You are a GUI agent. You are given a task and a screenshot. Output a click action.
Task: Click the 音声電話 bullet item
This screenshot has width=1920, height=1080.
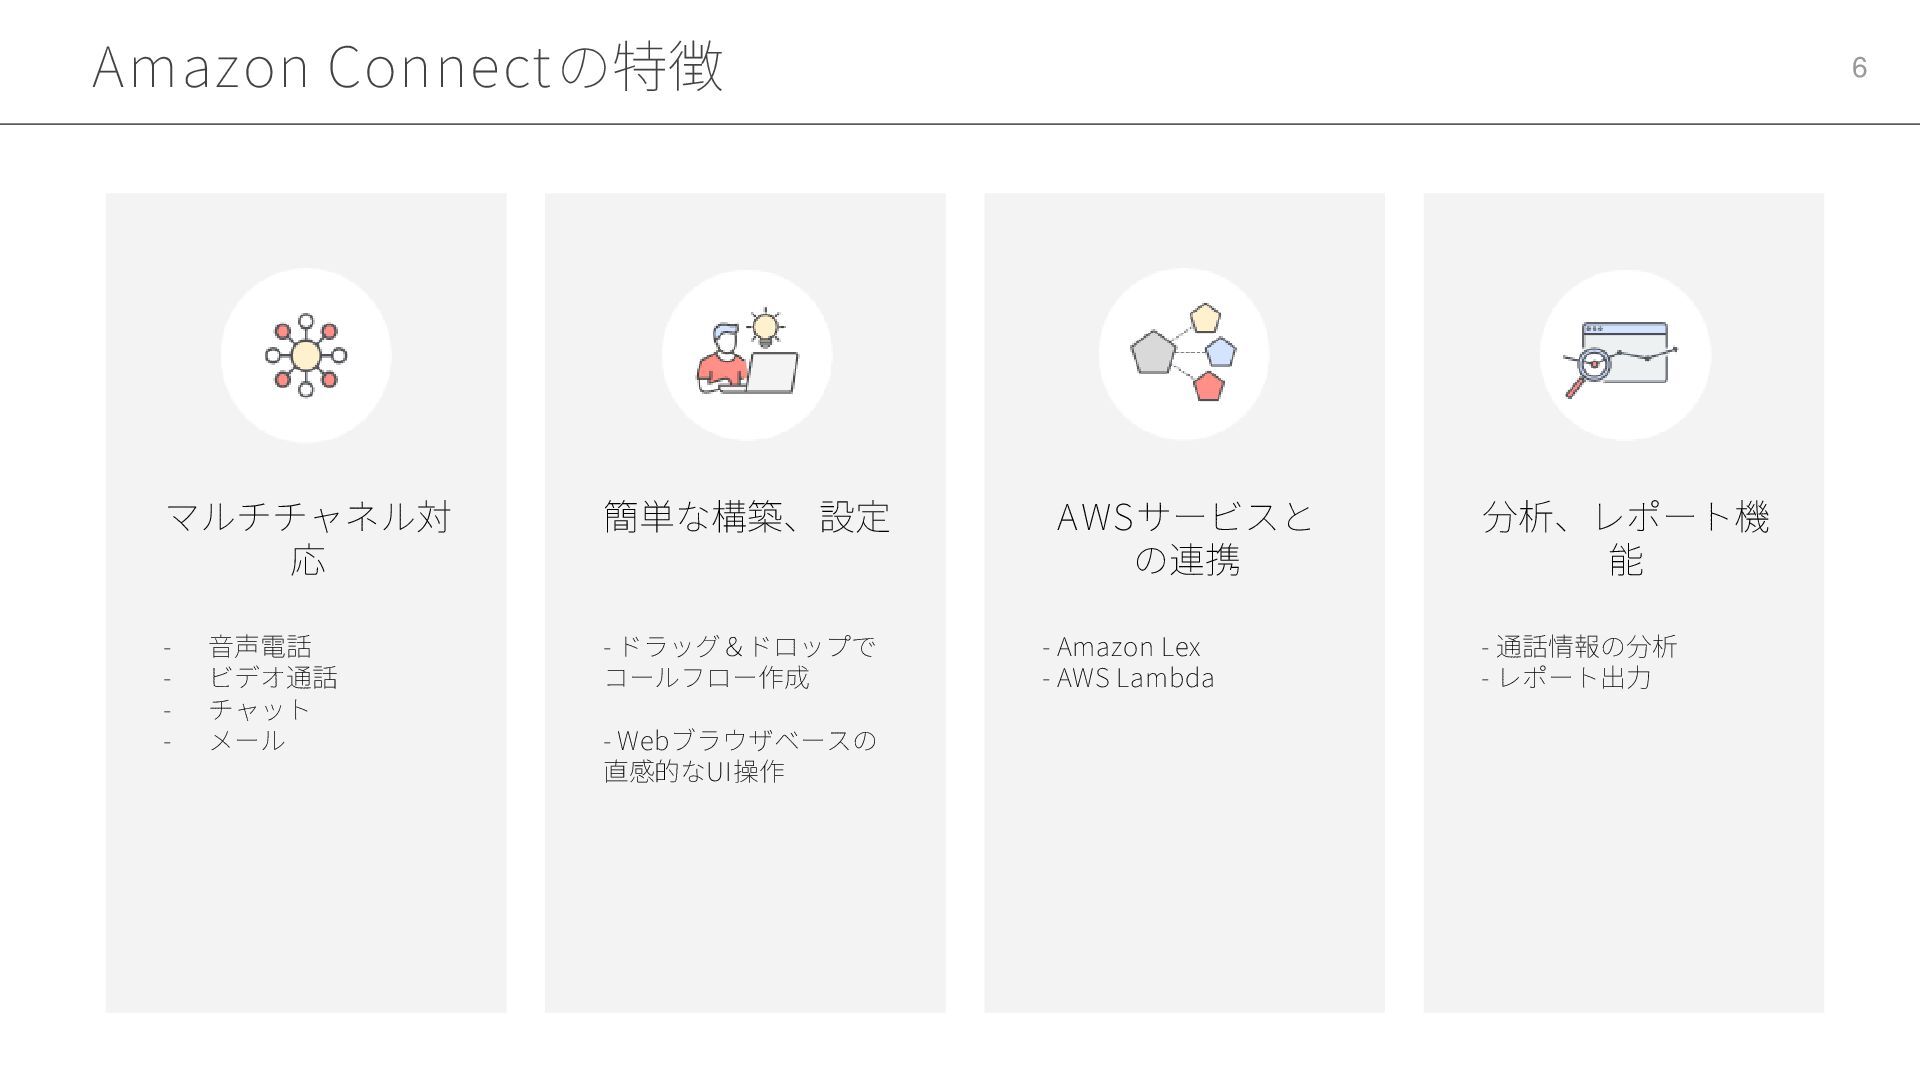260,646
